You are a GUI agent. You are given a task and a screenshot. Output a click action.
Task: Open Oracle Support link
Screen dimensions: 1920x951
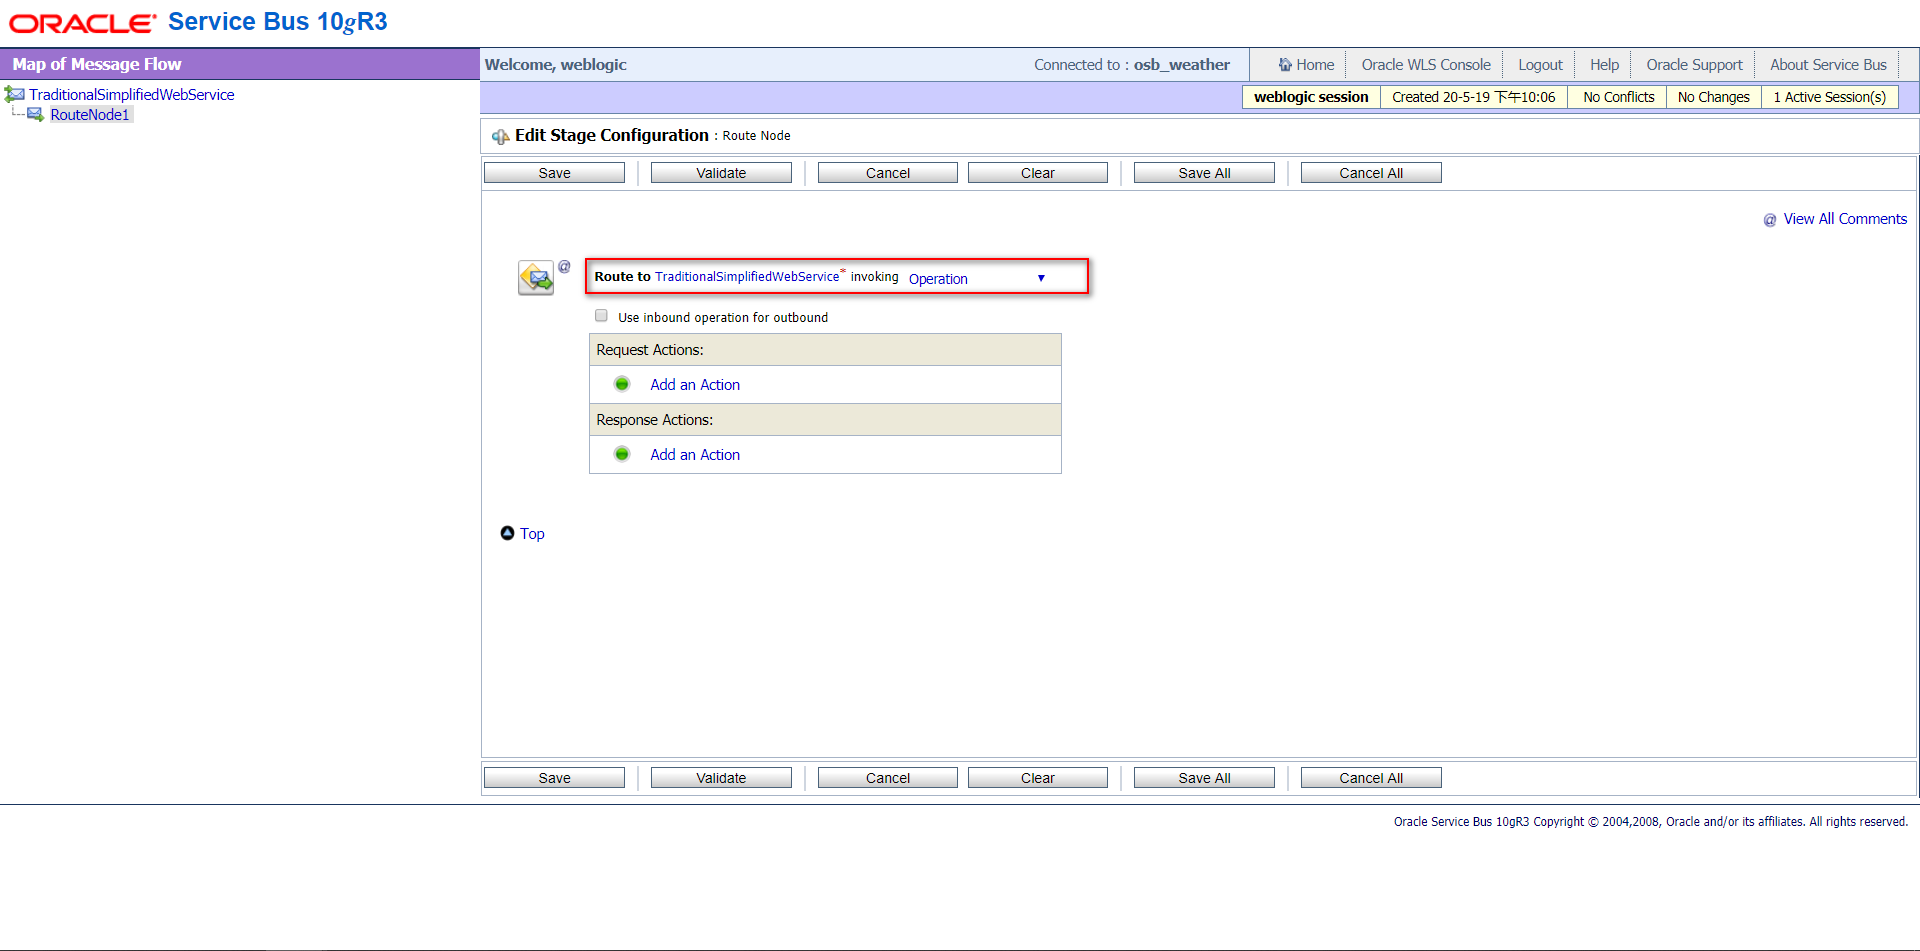1694,65
